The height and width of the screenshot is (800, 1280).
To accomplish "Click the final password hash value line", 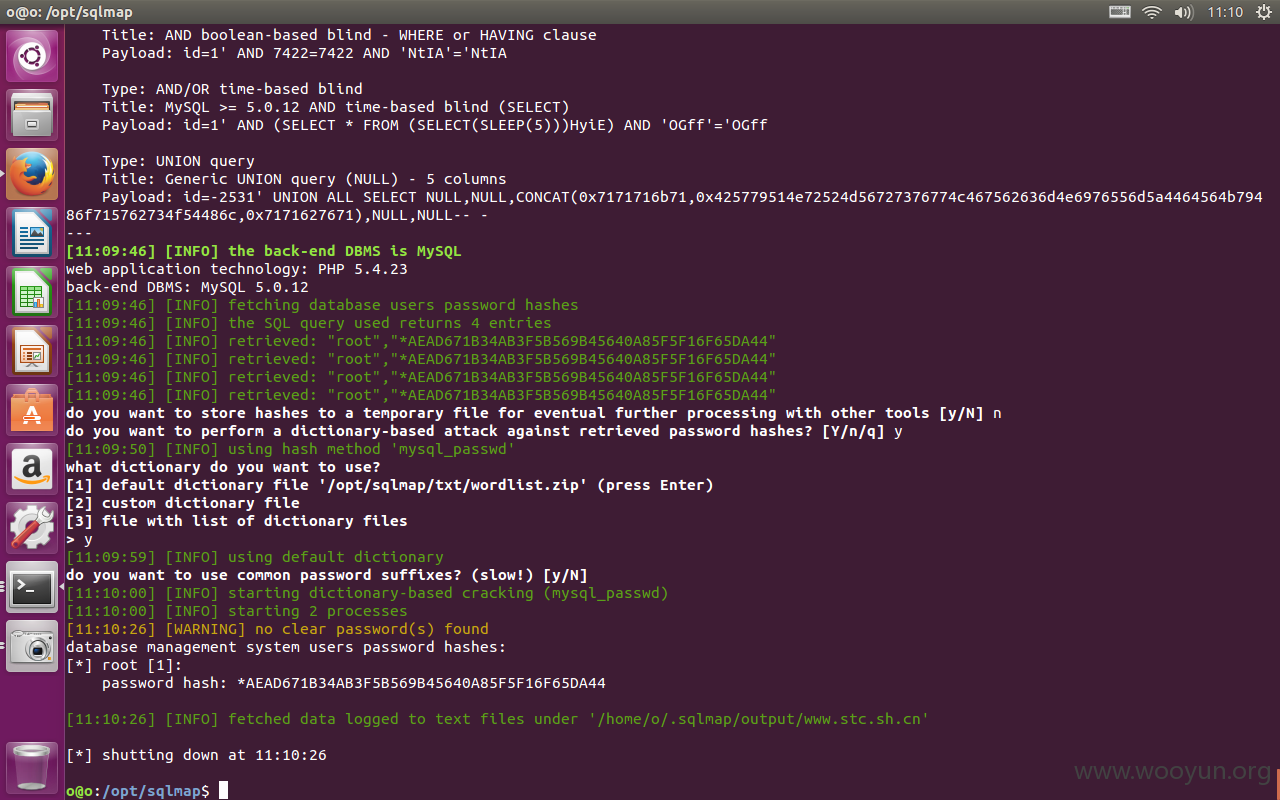I will click(354, 683).
